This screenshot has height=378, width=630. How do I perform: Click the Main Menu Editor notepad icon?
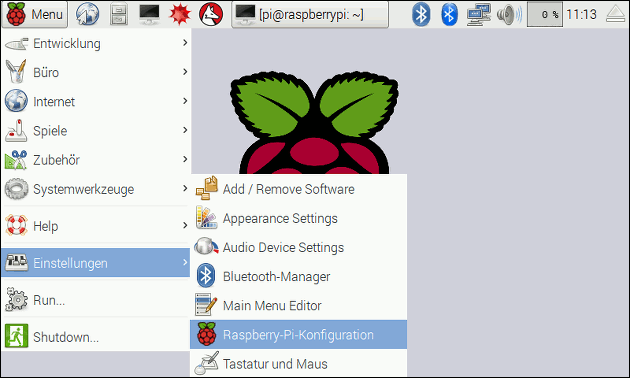[206, 304]
